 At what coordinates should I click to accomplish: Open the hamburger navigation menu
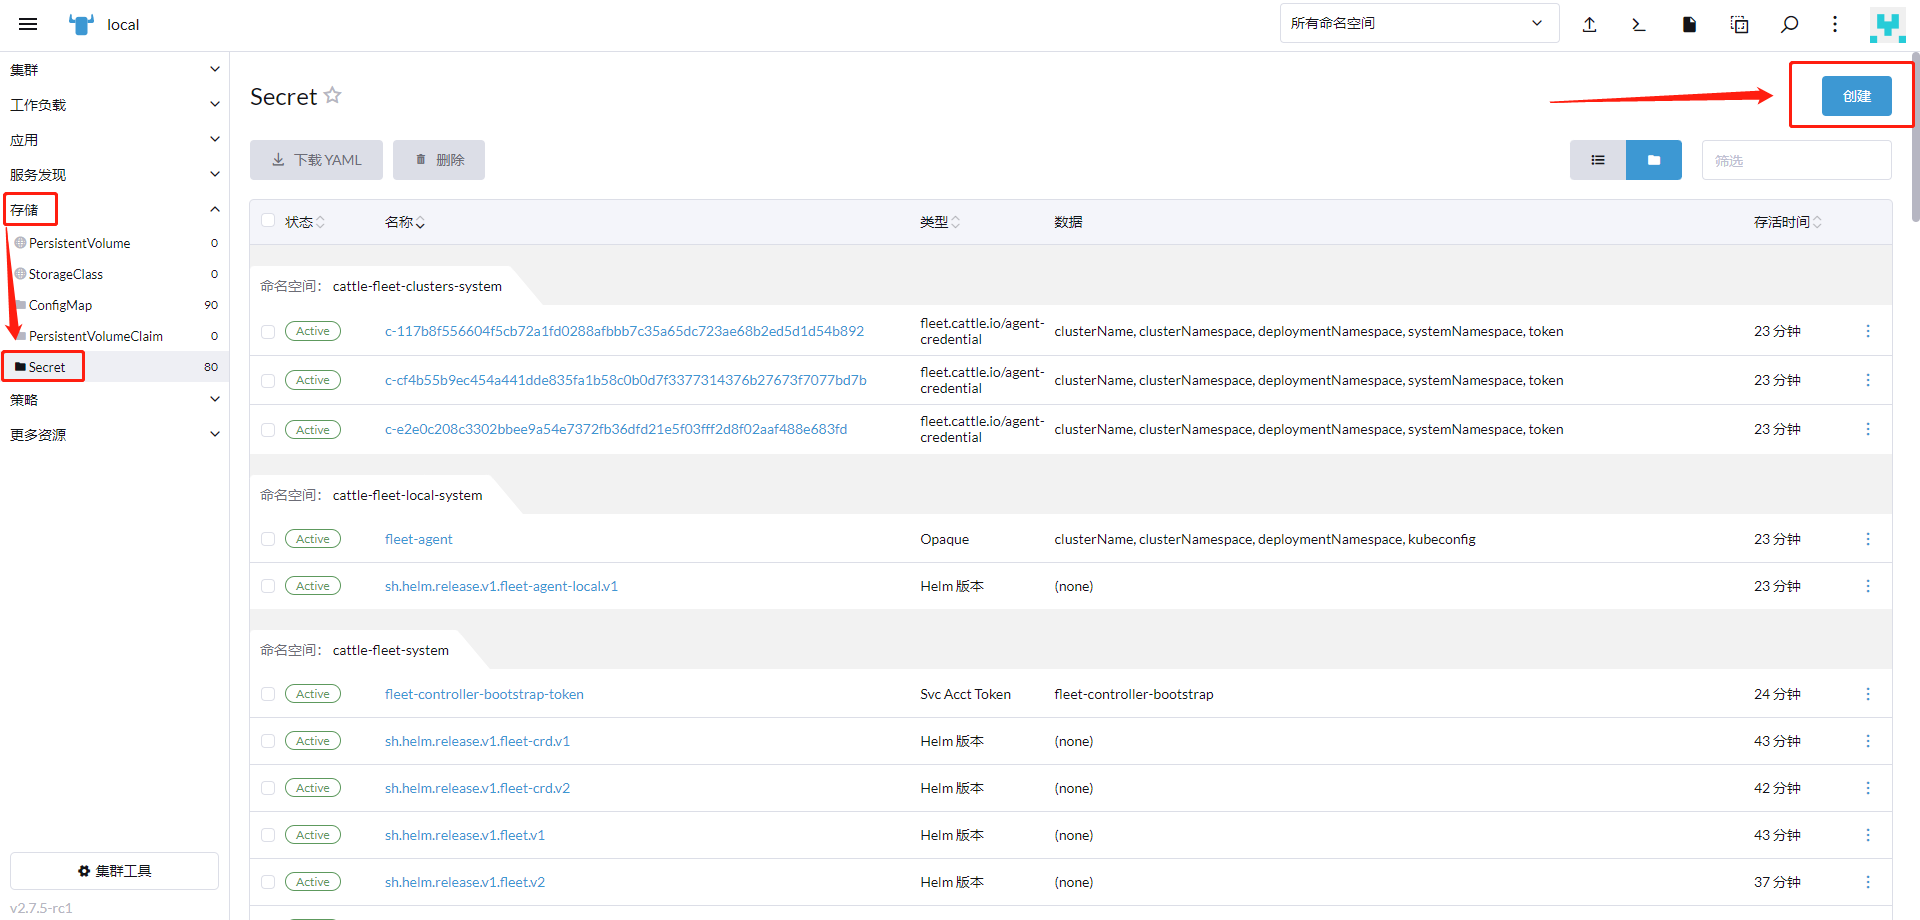pos(28,24)
